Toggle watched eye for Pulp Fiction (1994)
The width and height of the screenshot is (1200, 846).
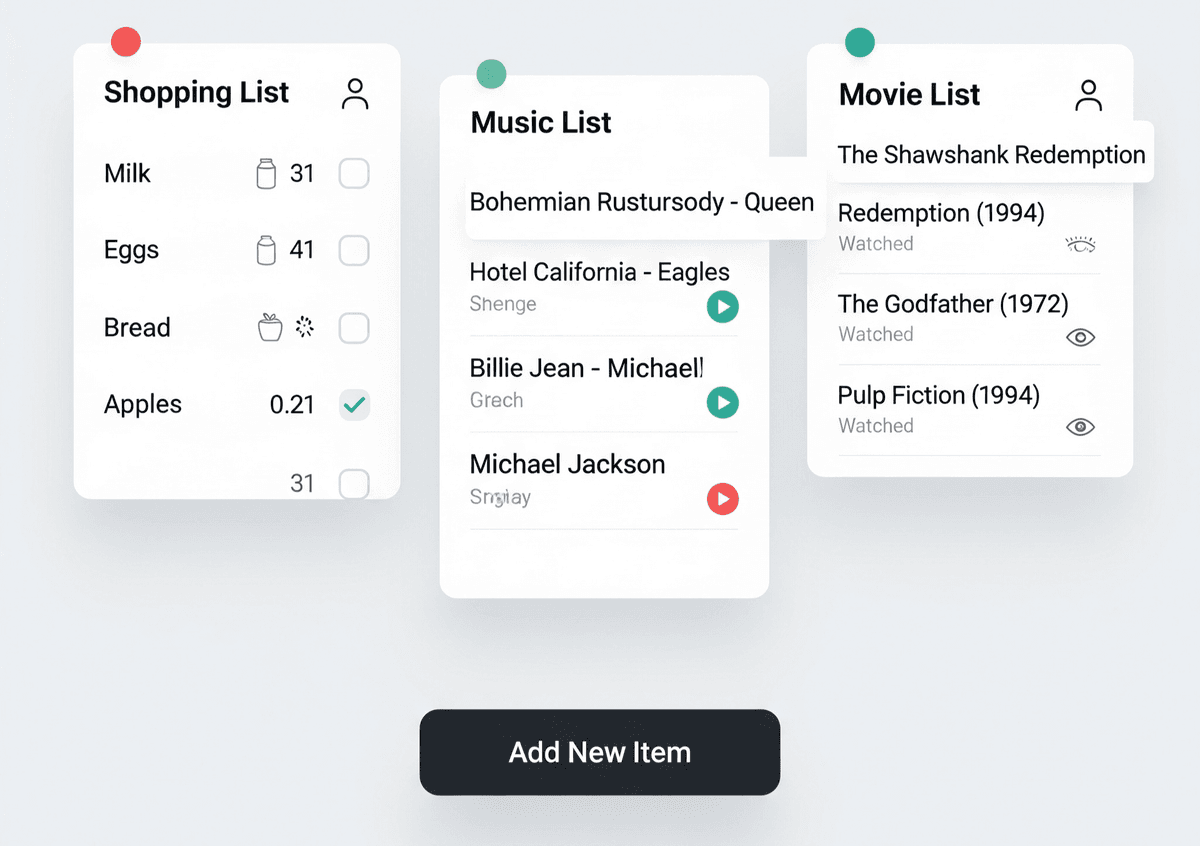(1081, 427)
